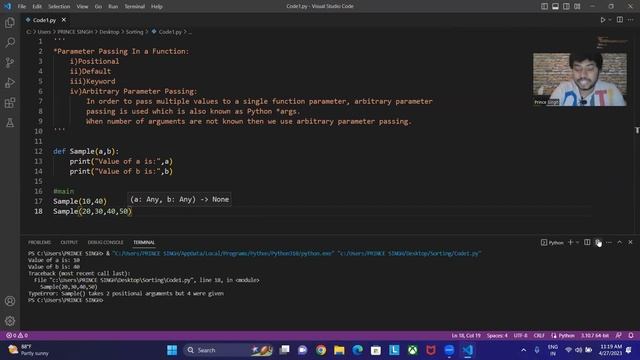Show errors and warnings count in status bar
This screenshot has height=360, width=640.
17,336
